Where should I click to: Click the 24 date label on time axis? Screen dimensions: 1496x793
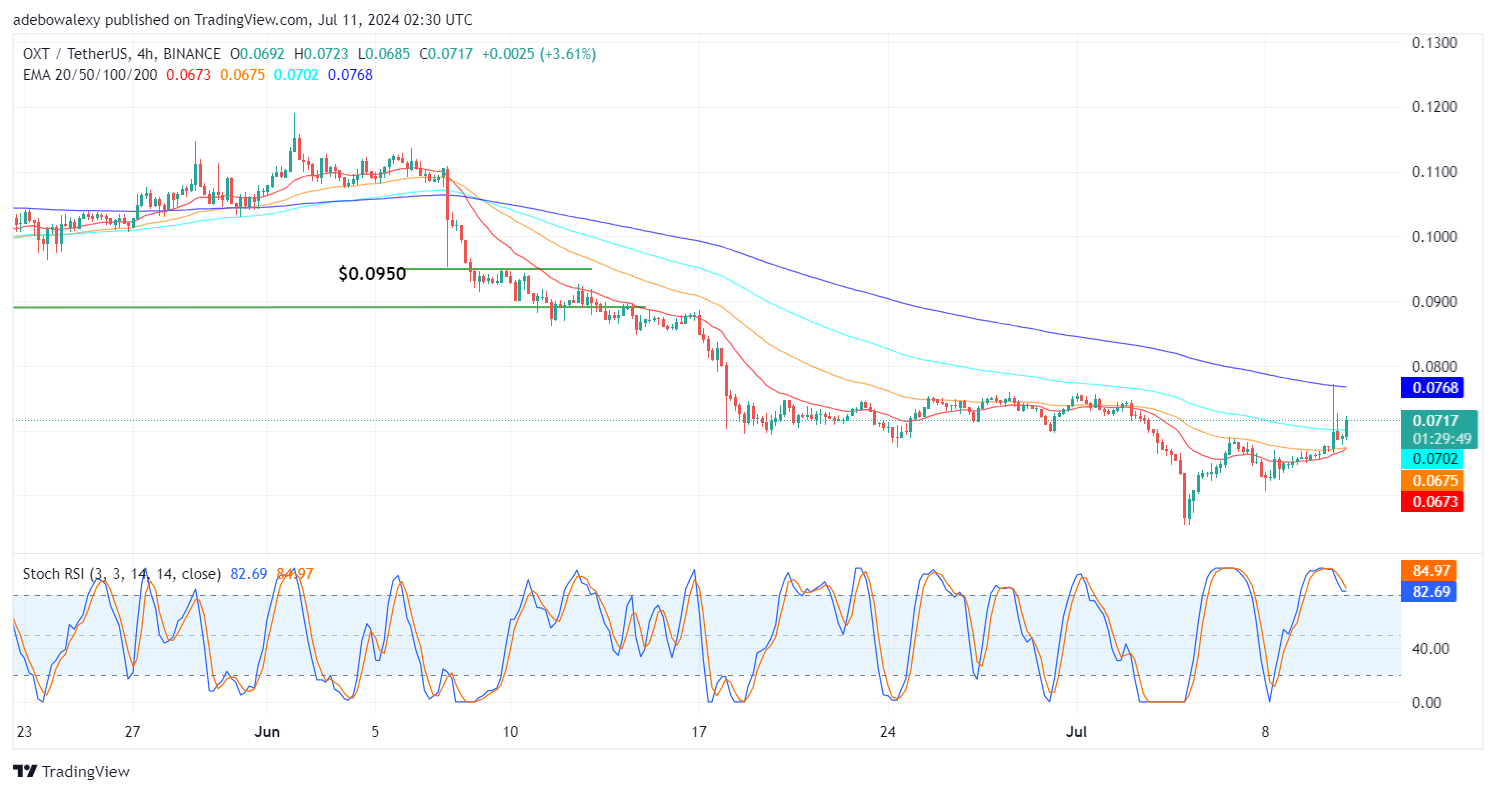889,731
